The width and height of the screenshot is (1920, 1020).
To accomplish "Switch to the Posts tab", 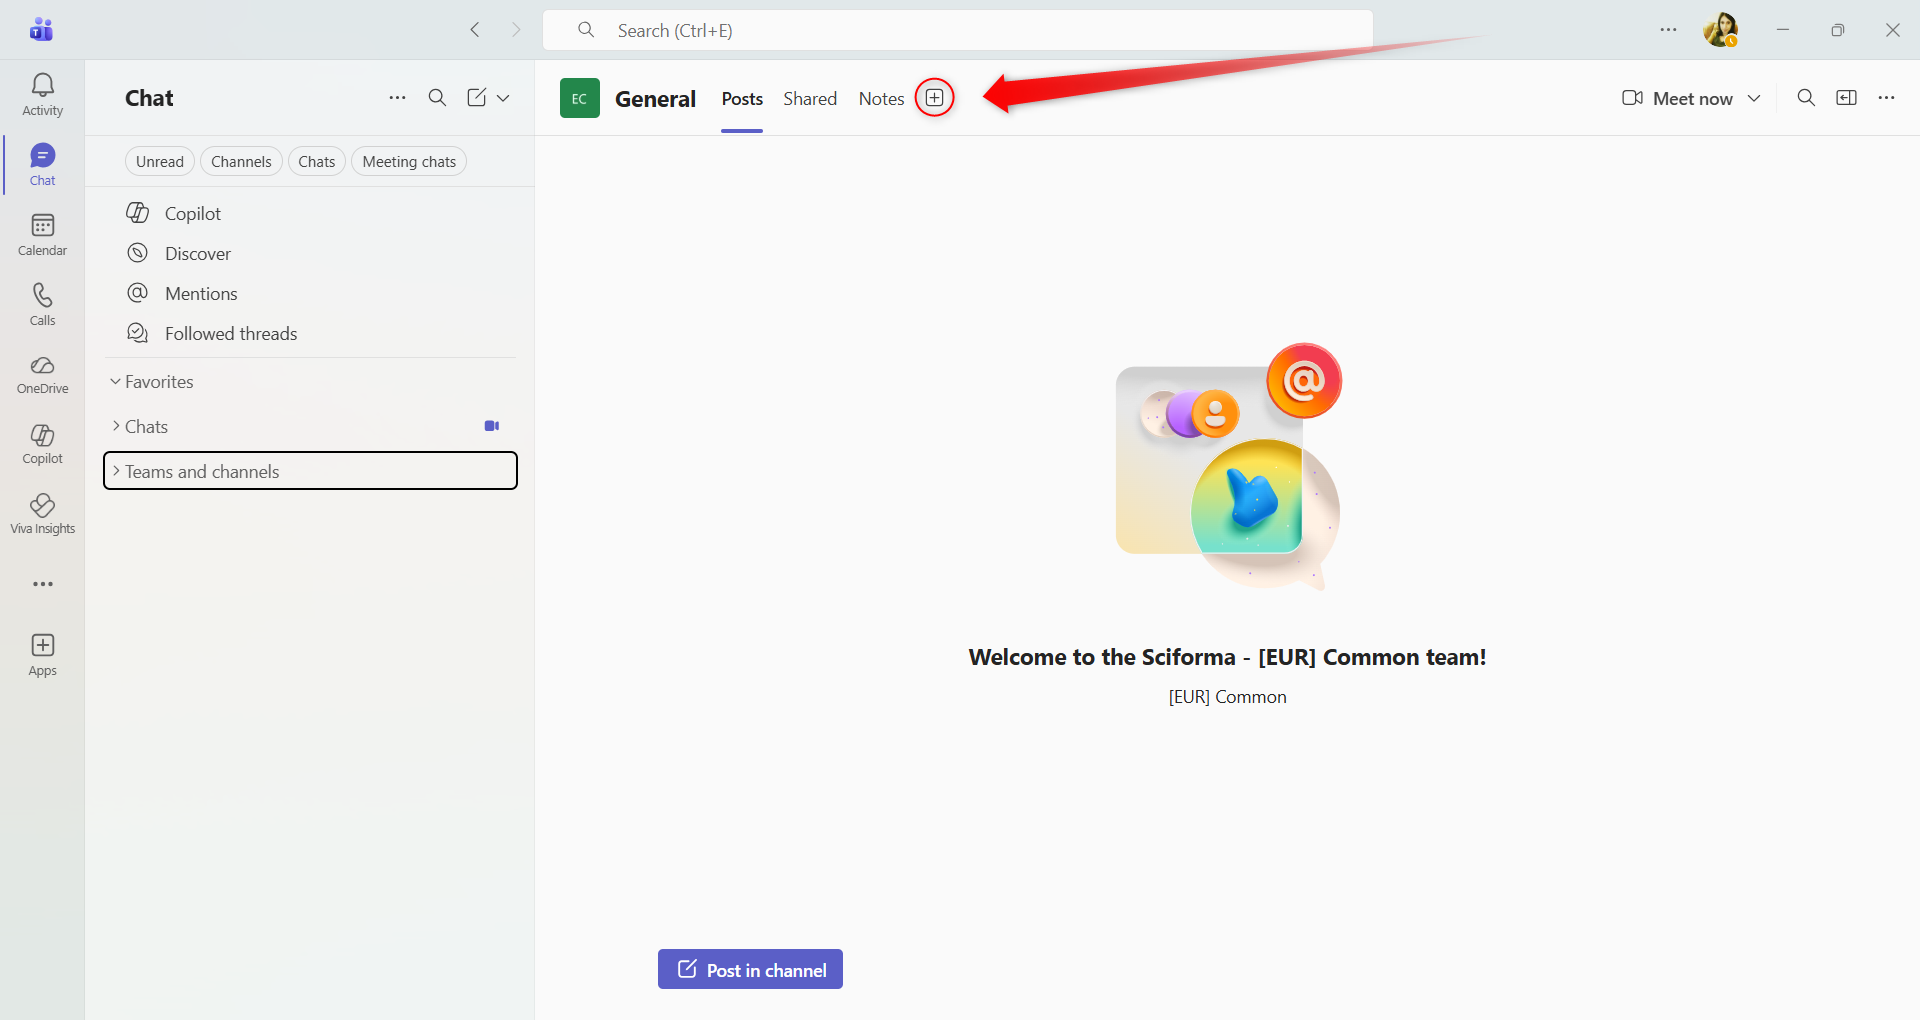I will coord(742,99).
